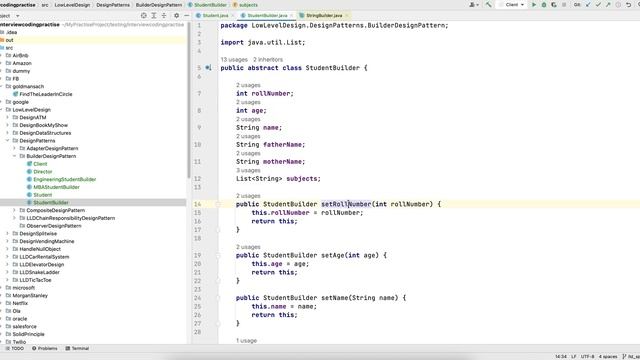Select the StudentBuilder.java tab

click(267, 16)
